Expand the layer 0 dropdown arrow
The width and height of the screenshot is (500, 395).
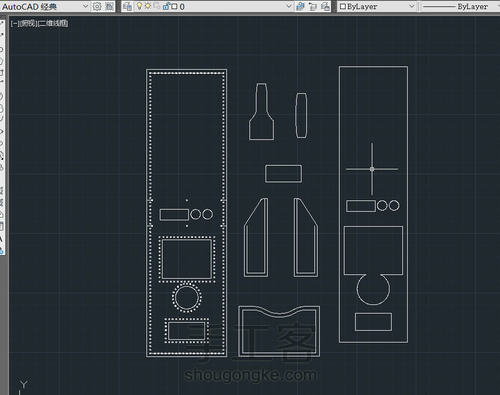(x=289, y=6)
